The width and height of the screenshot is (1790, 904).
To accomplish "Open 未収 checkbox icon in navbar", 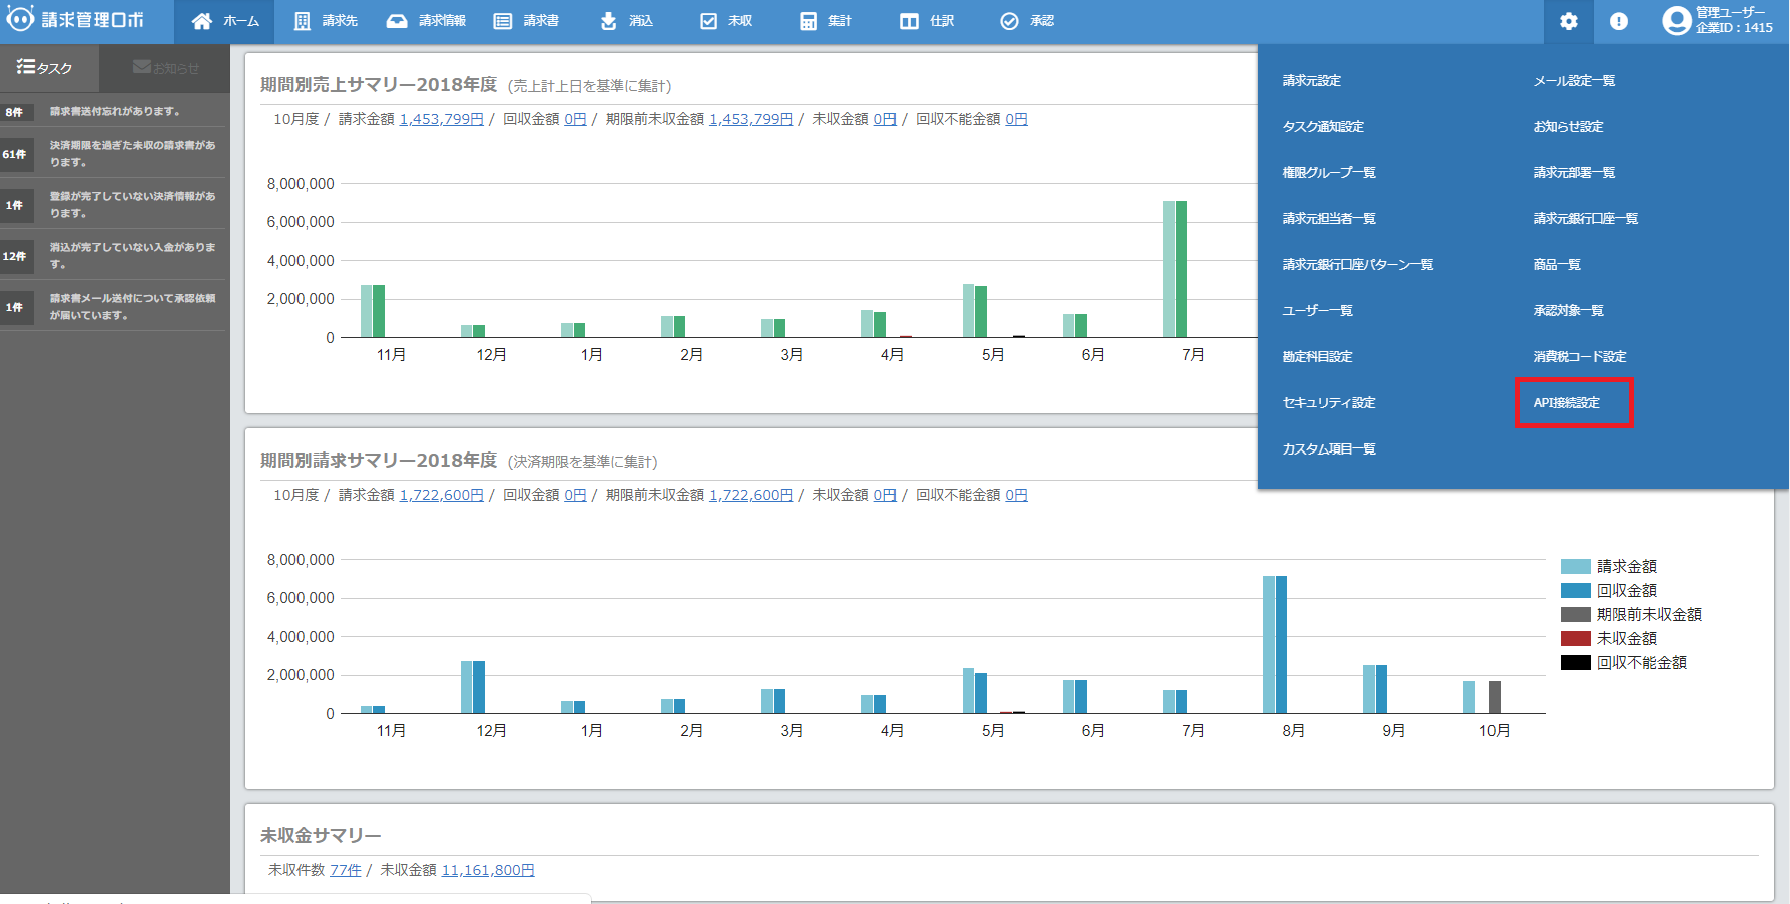I will [x=708, y=21].
